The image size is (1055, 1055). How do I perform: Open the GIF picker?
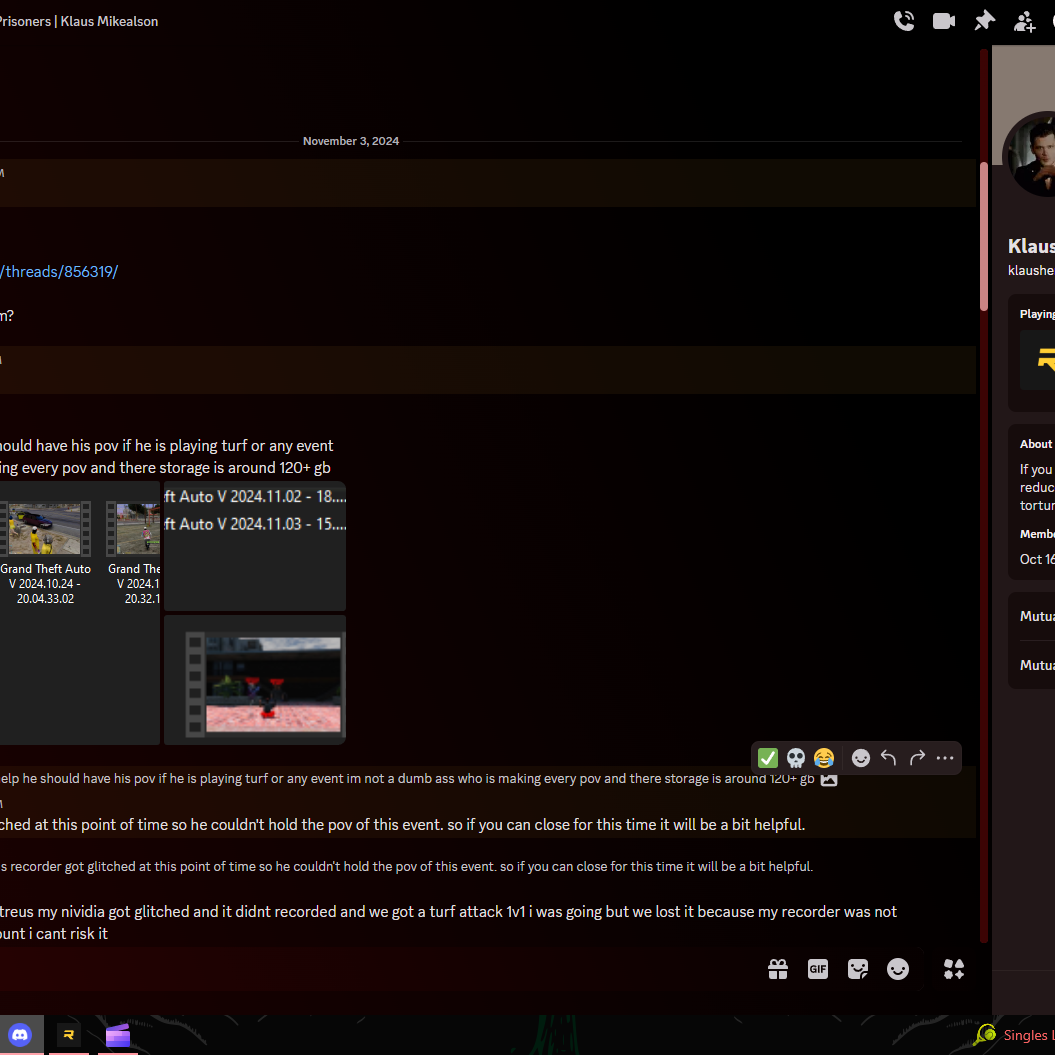pos(818,969)
